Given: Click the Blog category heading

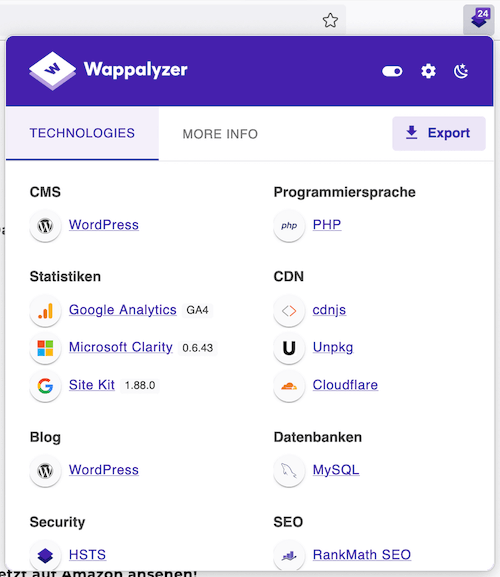Looking at the screenshot, I should 45,438.
